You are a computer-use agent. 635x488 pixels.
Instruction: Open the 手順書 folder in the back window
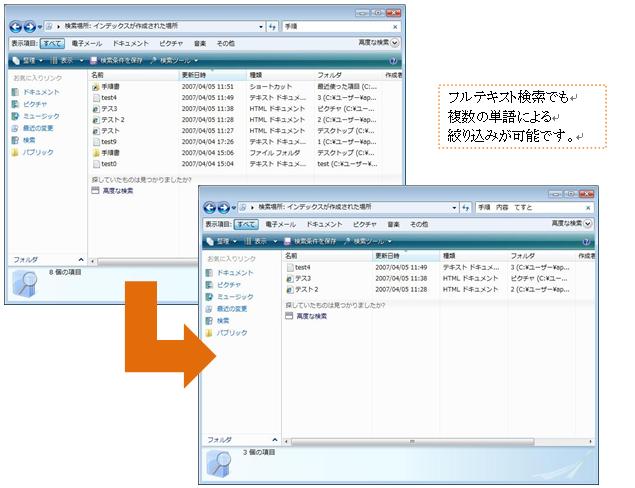[110, 152]
